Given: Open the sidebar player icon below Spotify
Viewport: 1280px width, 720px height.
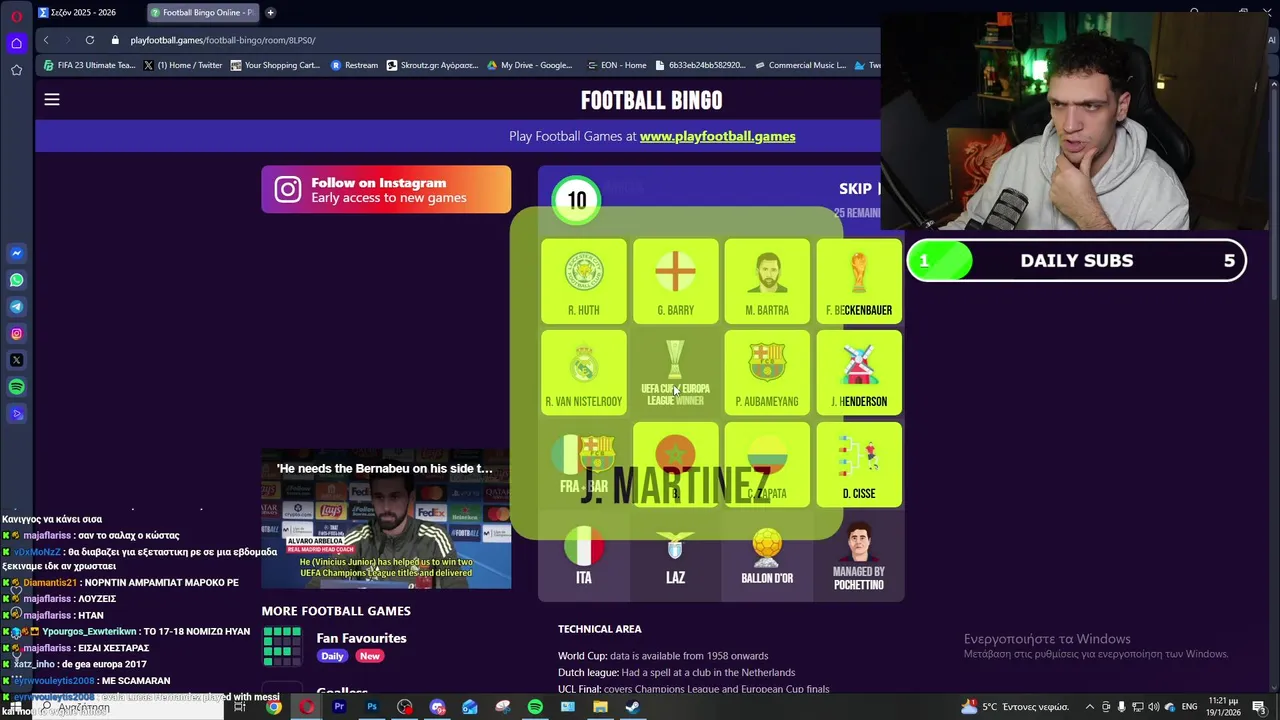Looking at the screenshot, I should point(16,414).
